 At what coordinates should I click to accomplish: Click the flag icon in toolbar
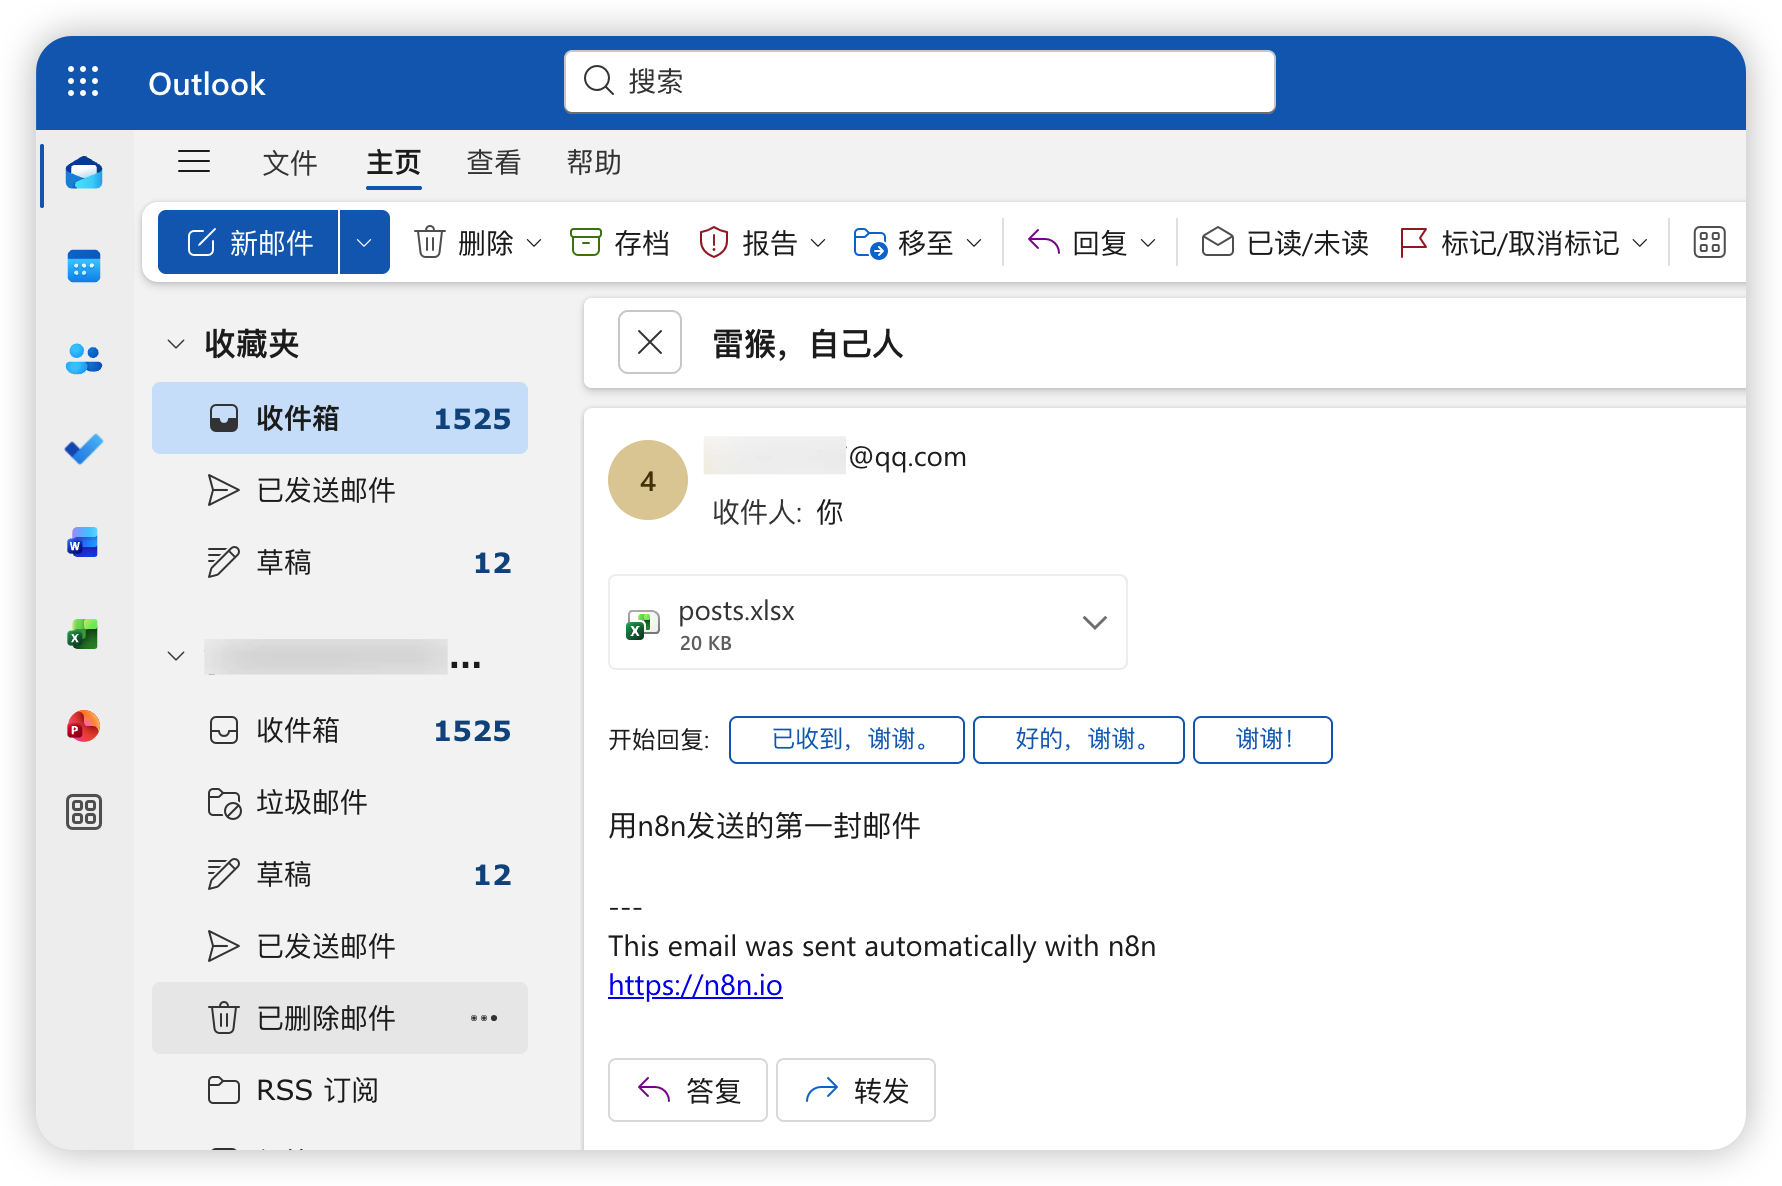coord(1413,242)
